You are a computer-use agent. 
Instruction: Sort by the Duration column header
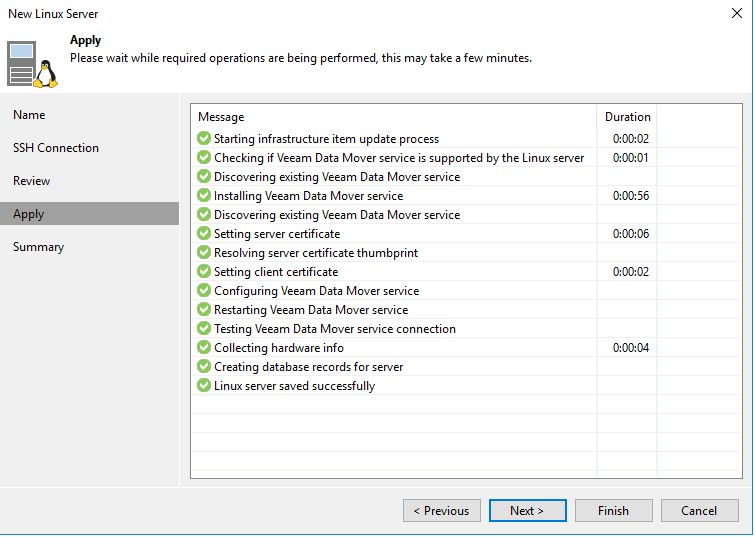pos(627,117)
